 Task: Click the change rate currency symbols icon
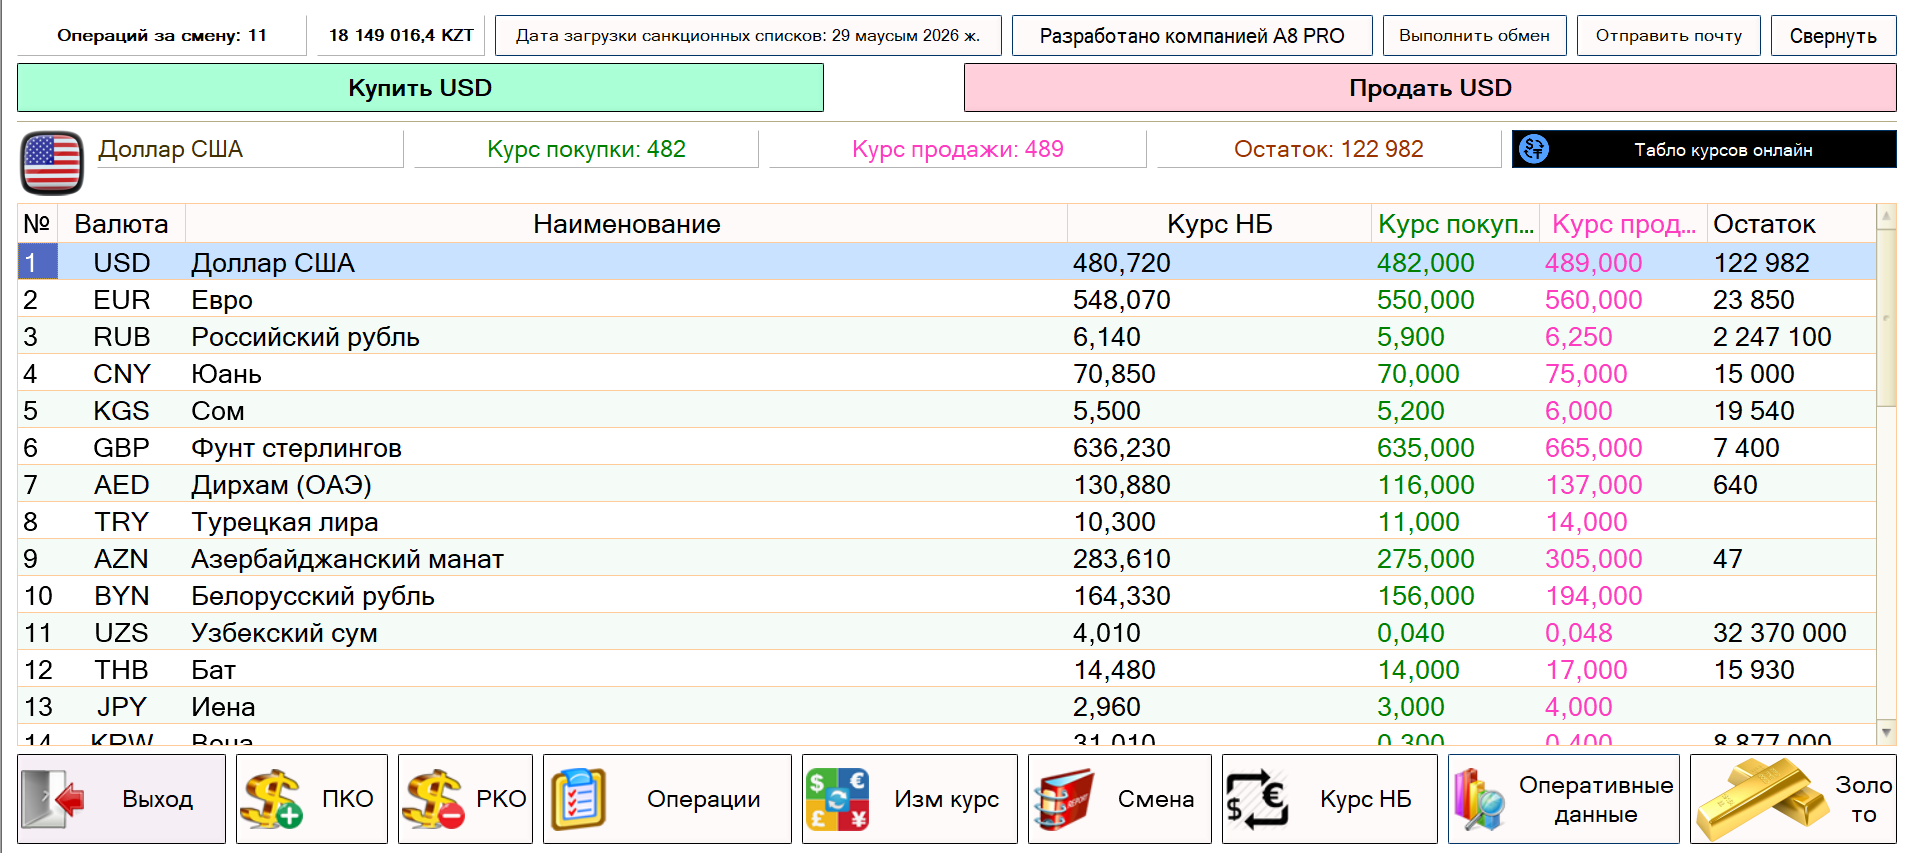(x=837, y=799)
